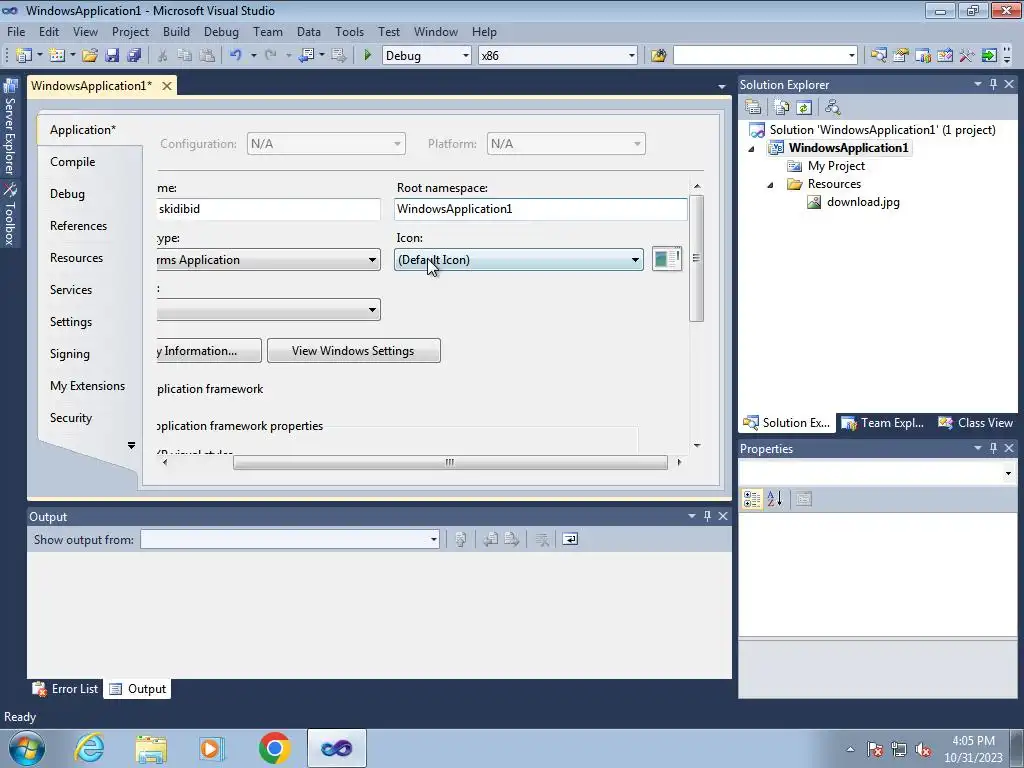Click the Root namespace input field
The height and width of the screenshot is (768, 1024).
tap(541, 209)
